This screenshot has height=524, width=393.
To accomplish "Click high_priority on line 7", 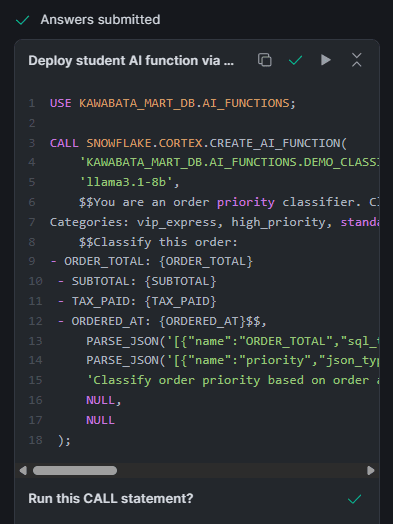I will (278, 222).
